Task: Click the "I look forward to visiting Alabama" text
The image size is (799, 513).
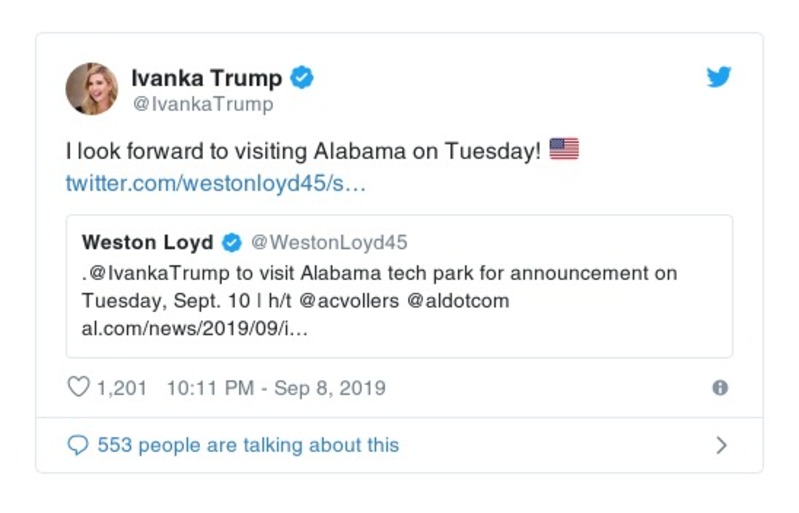Action: coord(303,152)
